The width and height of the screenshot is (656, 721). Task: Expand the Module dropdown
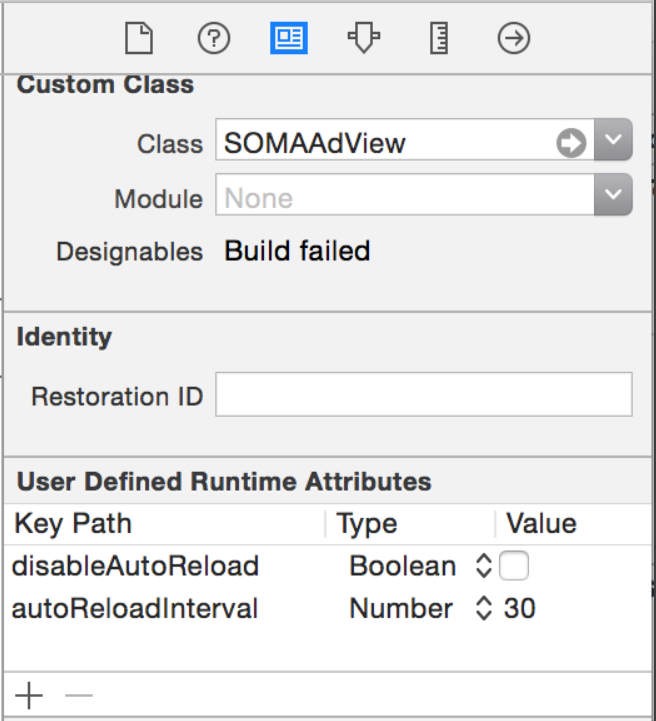[613, 195]
